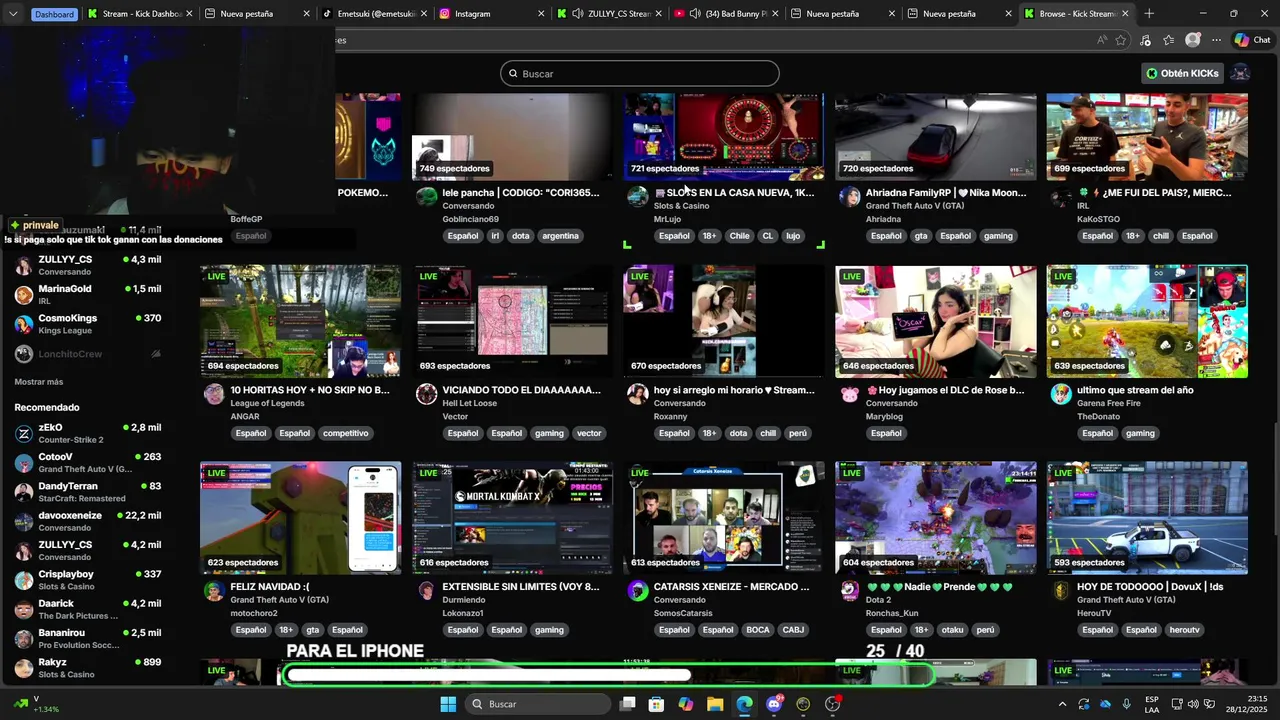The image size is (1280, 720).
Task: Open 'CATARSIS XENEIZE - MERCADO' stream title
Action: pyautogui.click(x=732, y=587)
